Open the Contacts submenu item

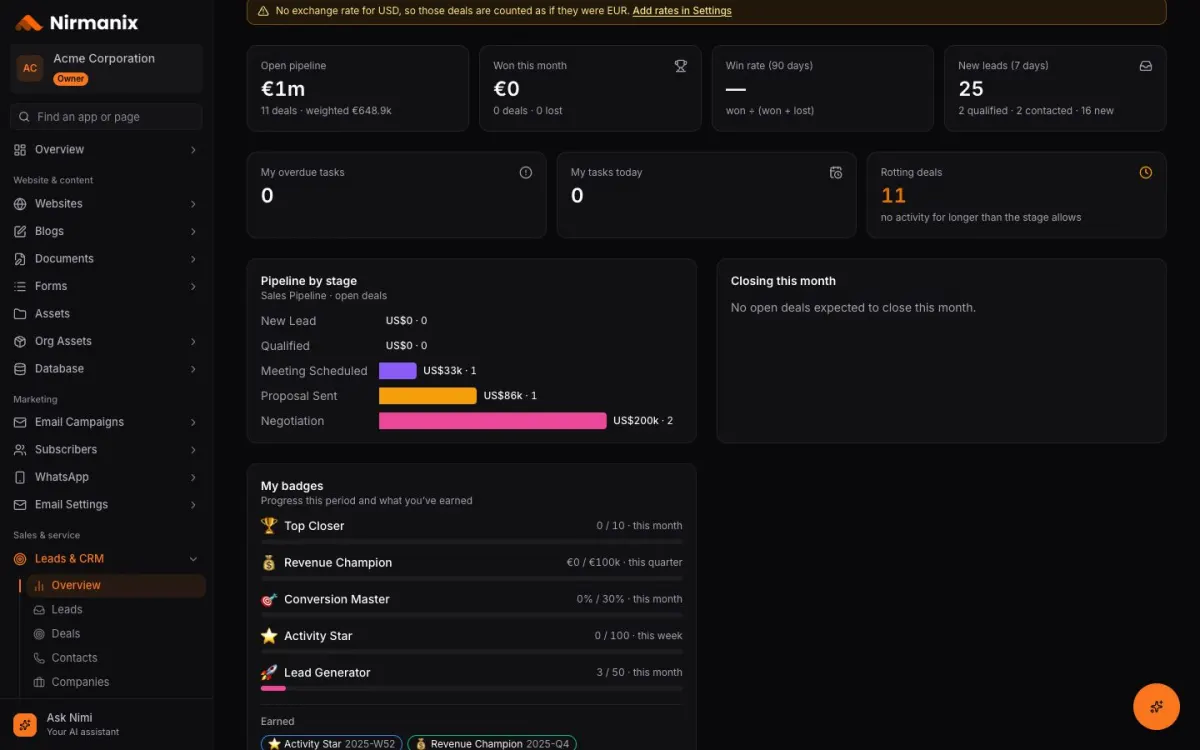116,658
